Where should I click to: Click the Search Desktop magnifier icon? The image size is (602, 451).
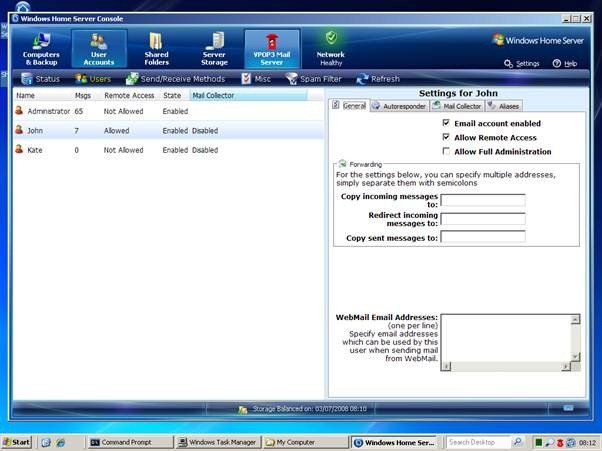pyautogui.click(x=517, y=442)
